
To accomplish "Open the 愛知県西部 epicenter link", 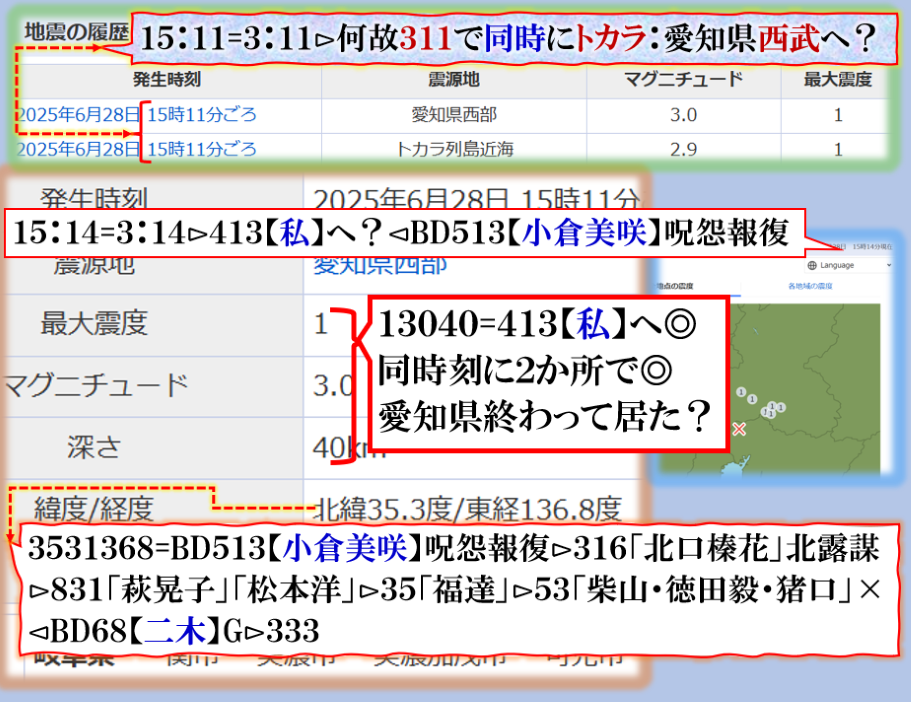I will coord(380,264).
